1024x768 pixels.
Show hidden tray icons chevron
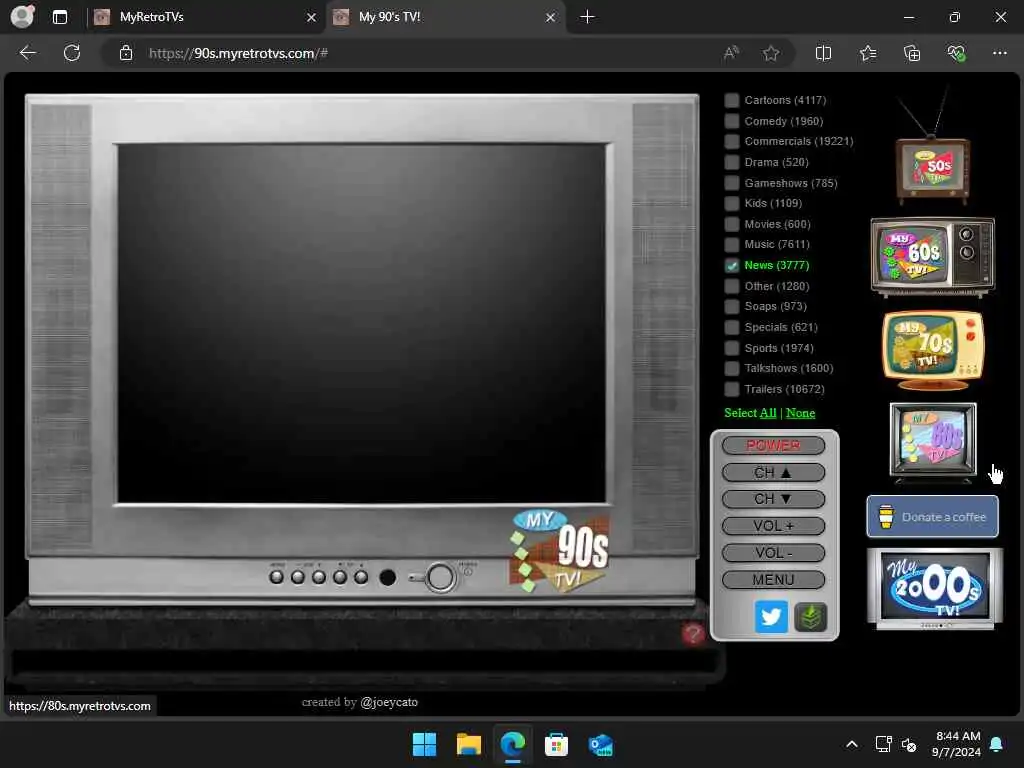click(852, 744)
